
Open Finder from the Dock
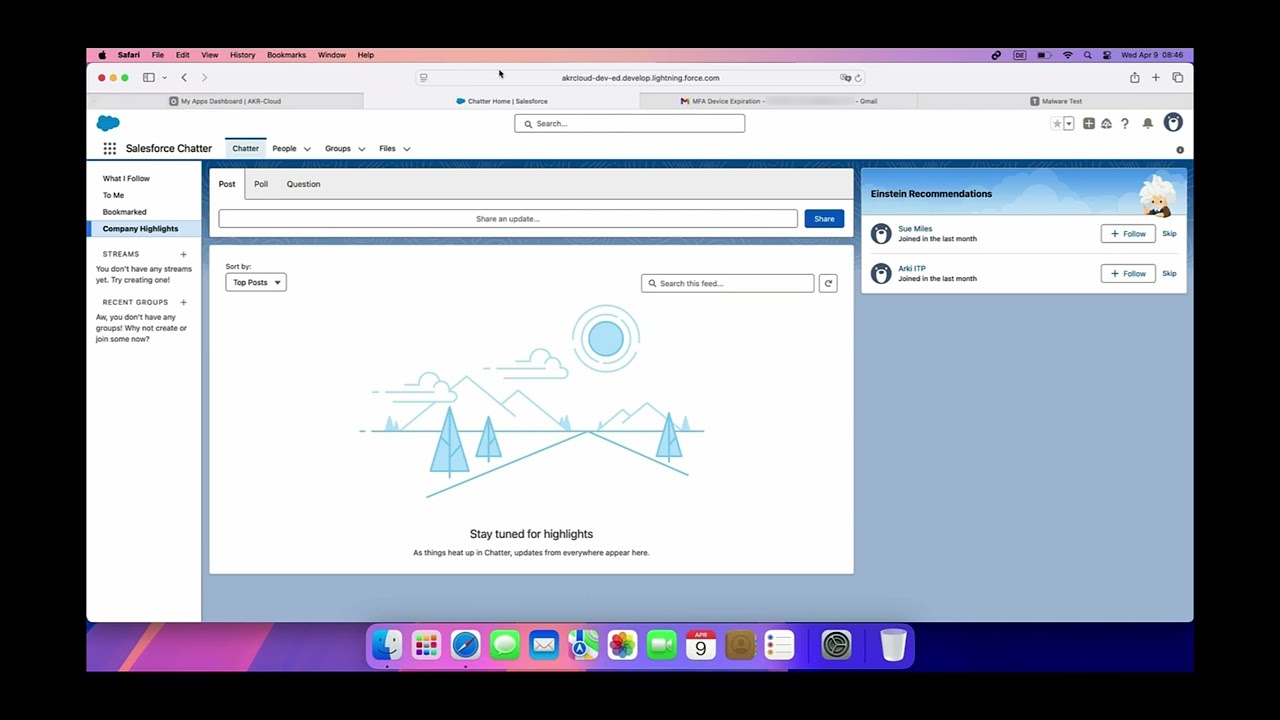click(x=387, y=645)
